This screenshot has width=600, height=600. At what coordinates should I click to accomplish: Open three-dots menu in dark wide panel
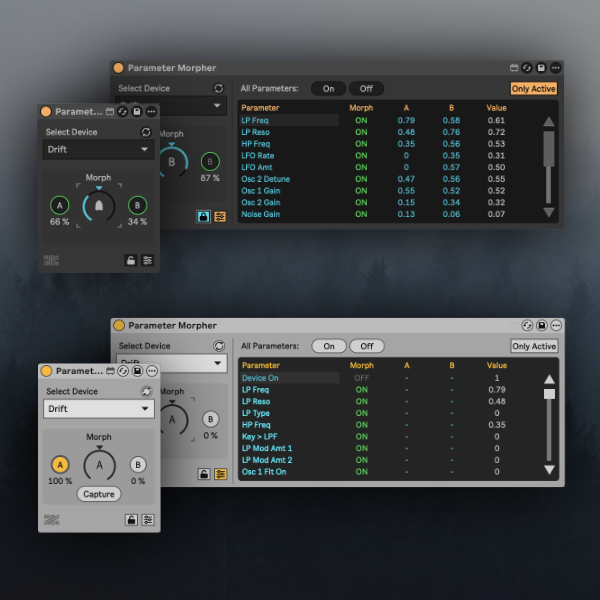click(x=555, y=68)
